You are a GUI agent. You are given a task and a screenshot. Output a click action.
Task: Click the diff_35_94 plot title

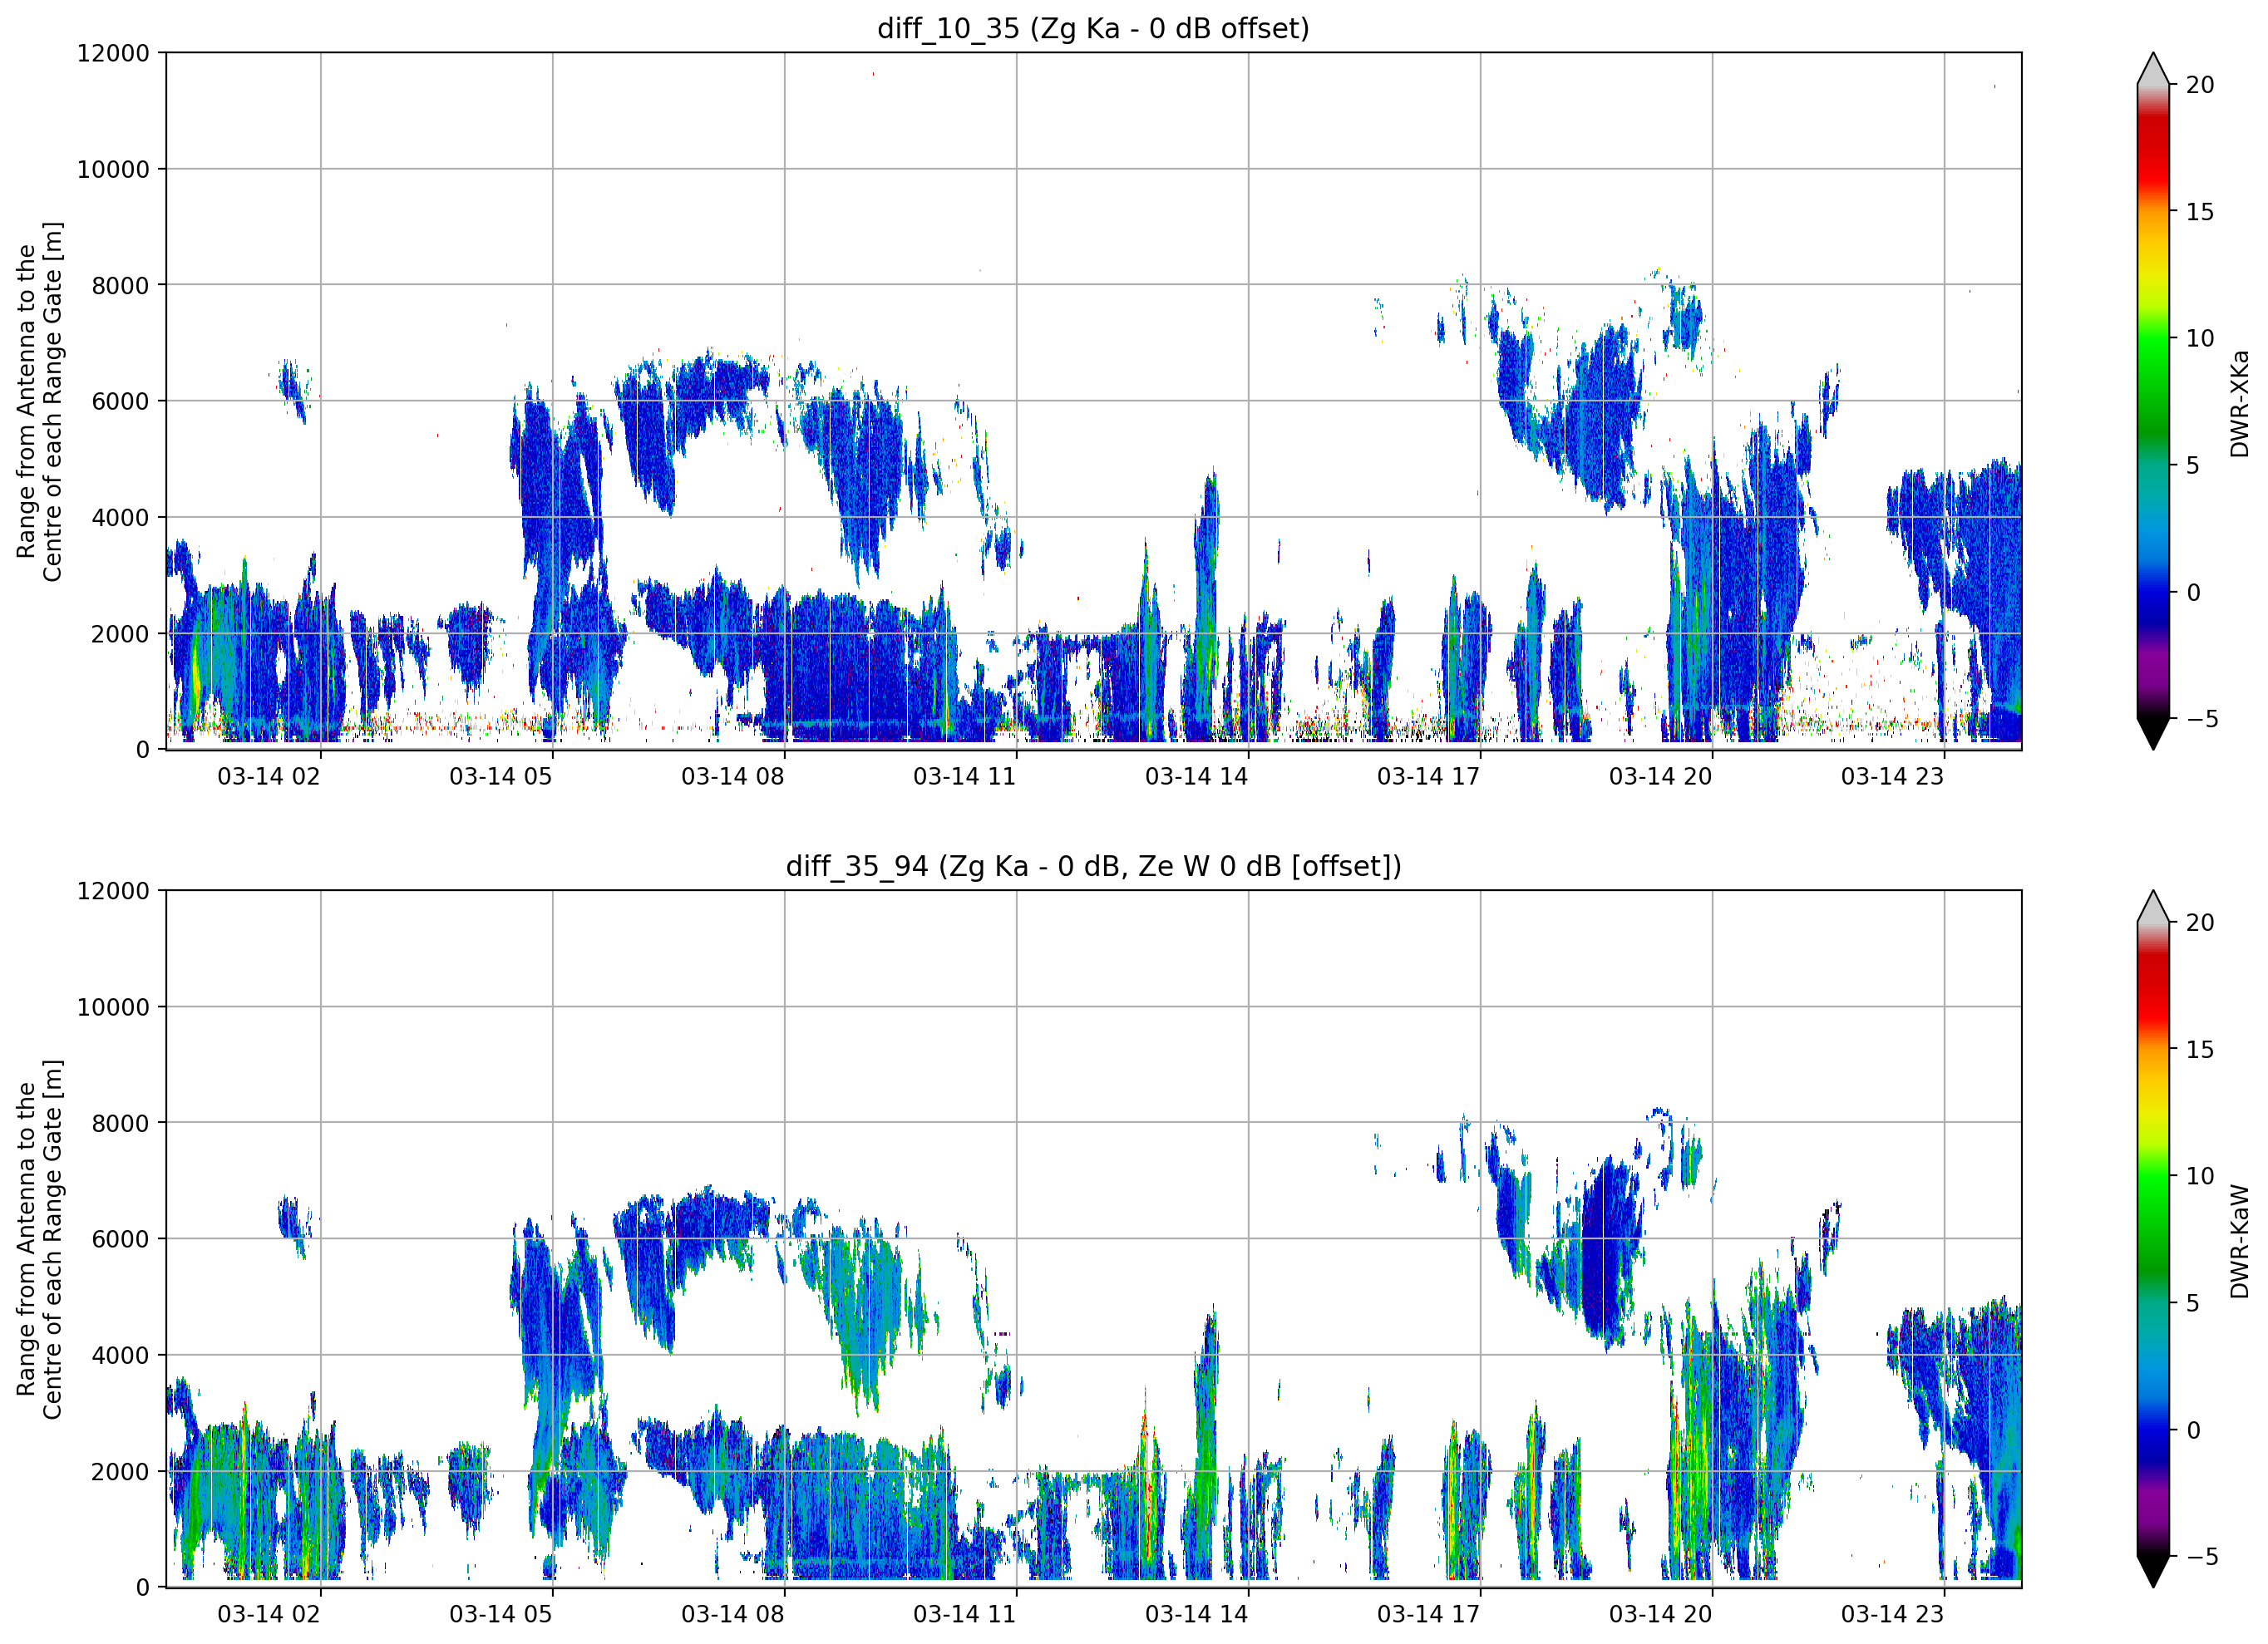(1093, 866)
